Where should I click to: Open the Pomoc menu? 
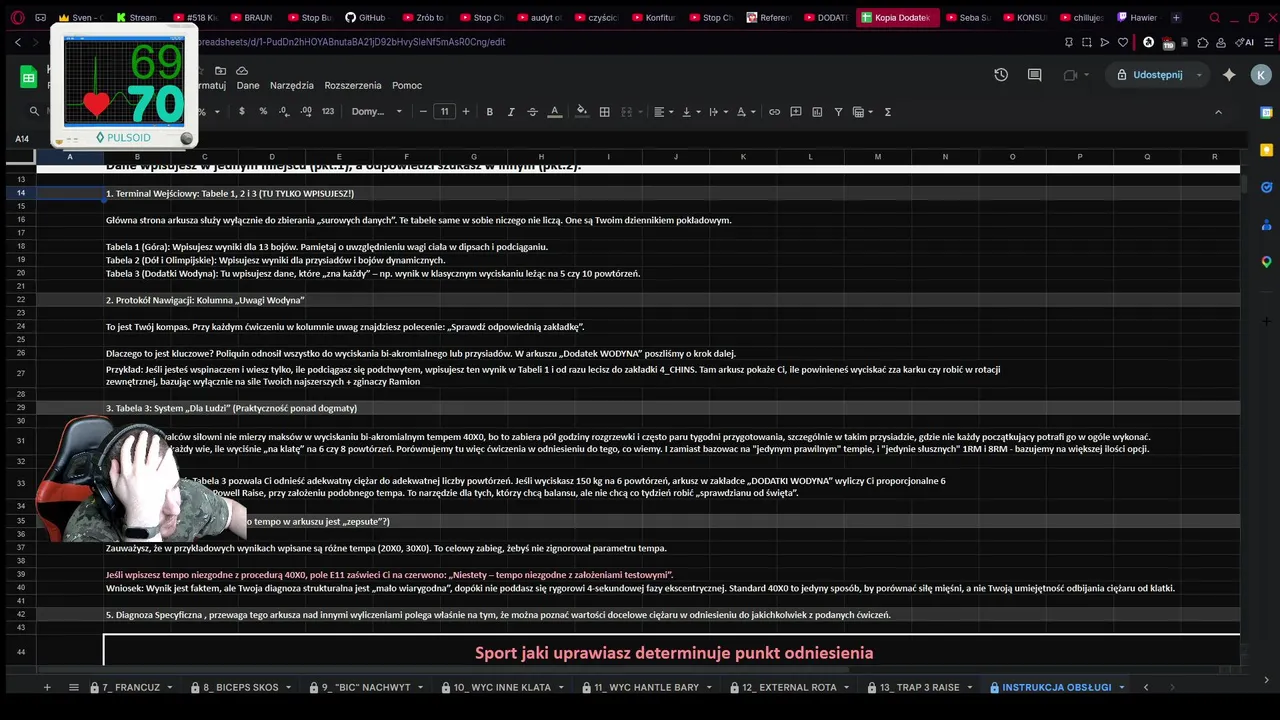tap(407, 85)
